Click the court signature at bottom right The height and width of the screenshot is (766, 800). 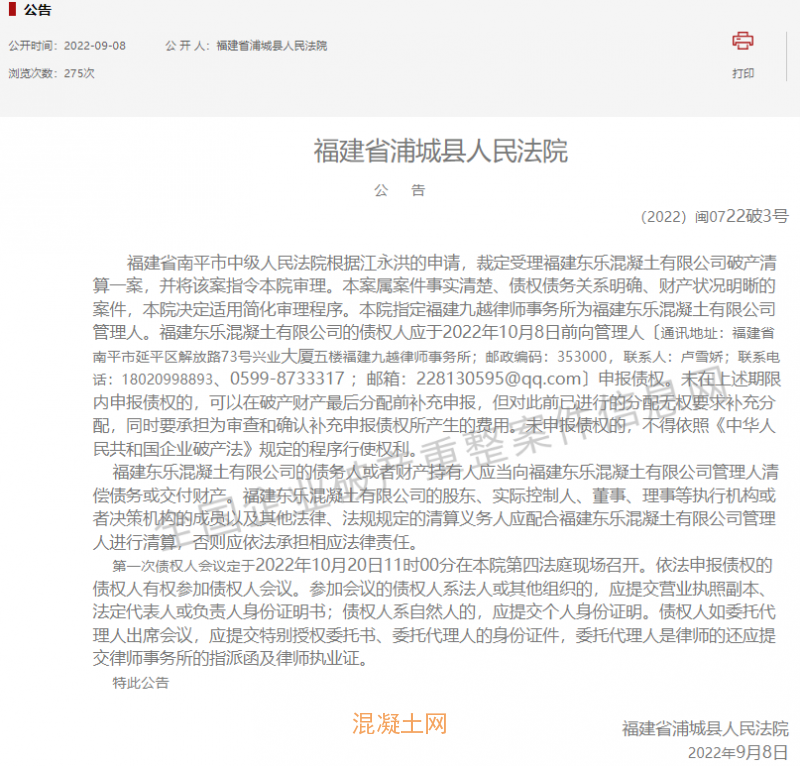coord(704,728)
